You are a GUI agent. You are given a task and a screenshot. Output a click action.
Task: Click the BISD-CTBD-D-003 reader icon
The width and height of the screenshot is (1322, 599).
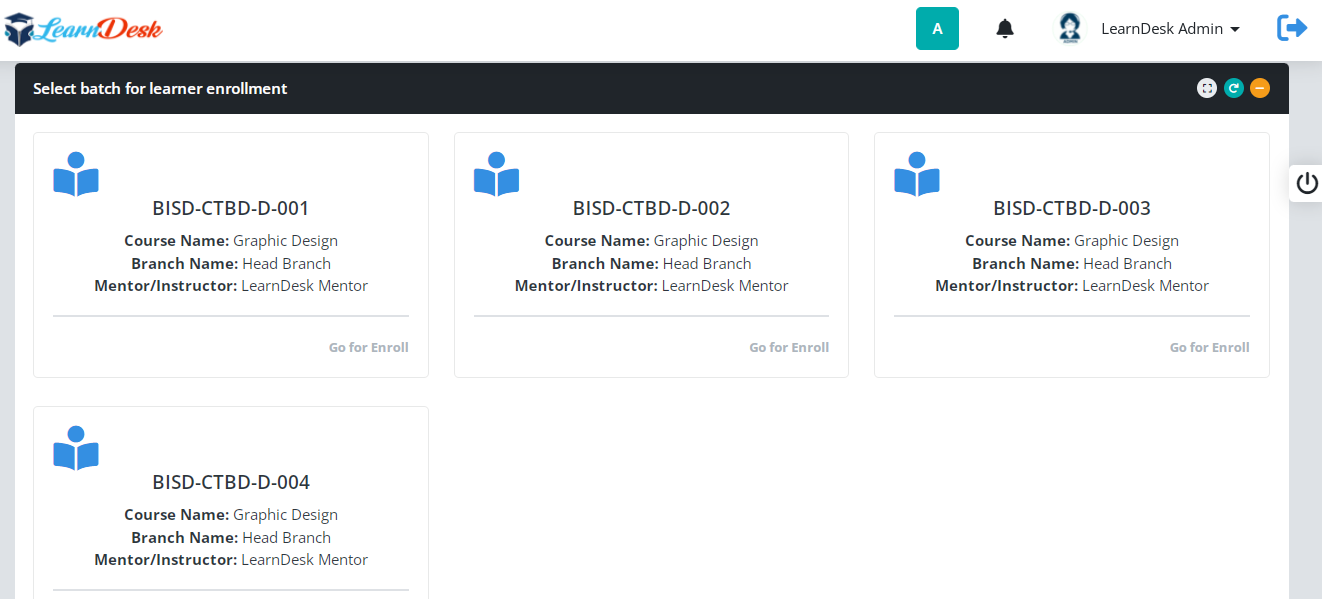917,174
